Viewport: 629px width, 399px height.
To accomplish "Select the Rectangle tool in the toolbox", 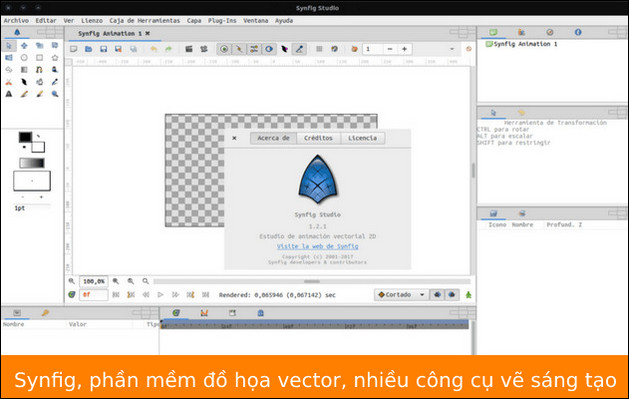I will [39, 58].
